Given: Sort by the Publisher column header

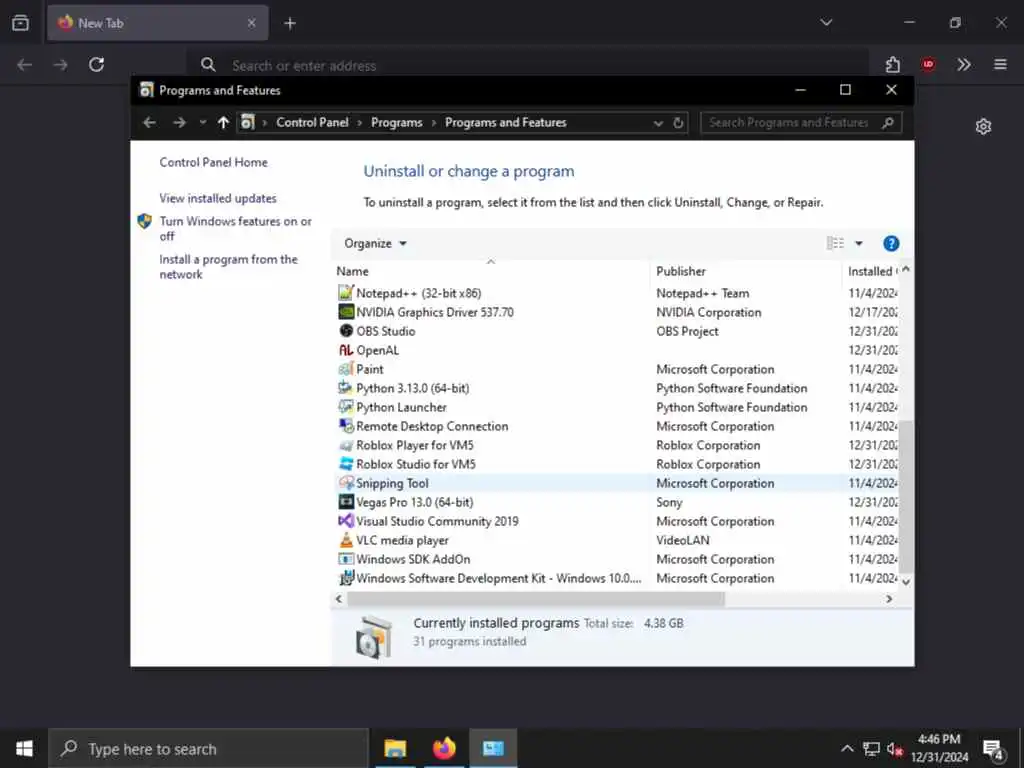Looking at the screenshot, I should click(746, 271).
